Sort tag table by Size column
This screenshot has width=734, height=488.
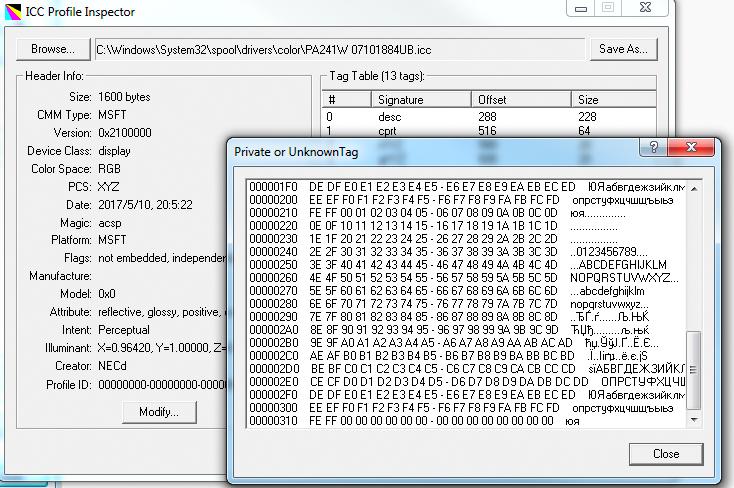point(614,100)
